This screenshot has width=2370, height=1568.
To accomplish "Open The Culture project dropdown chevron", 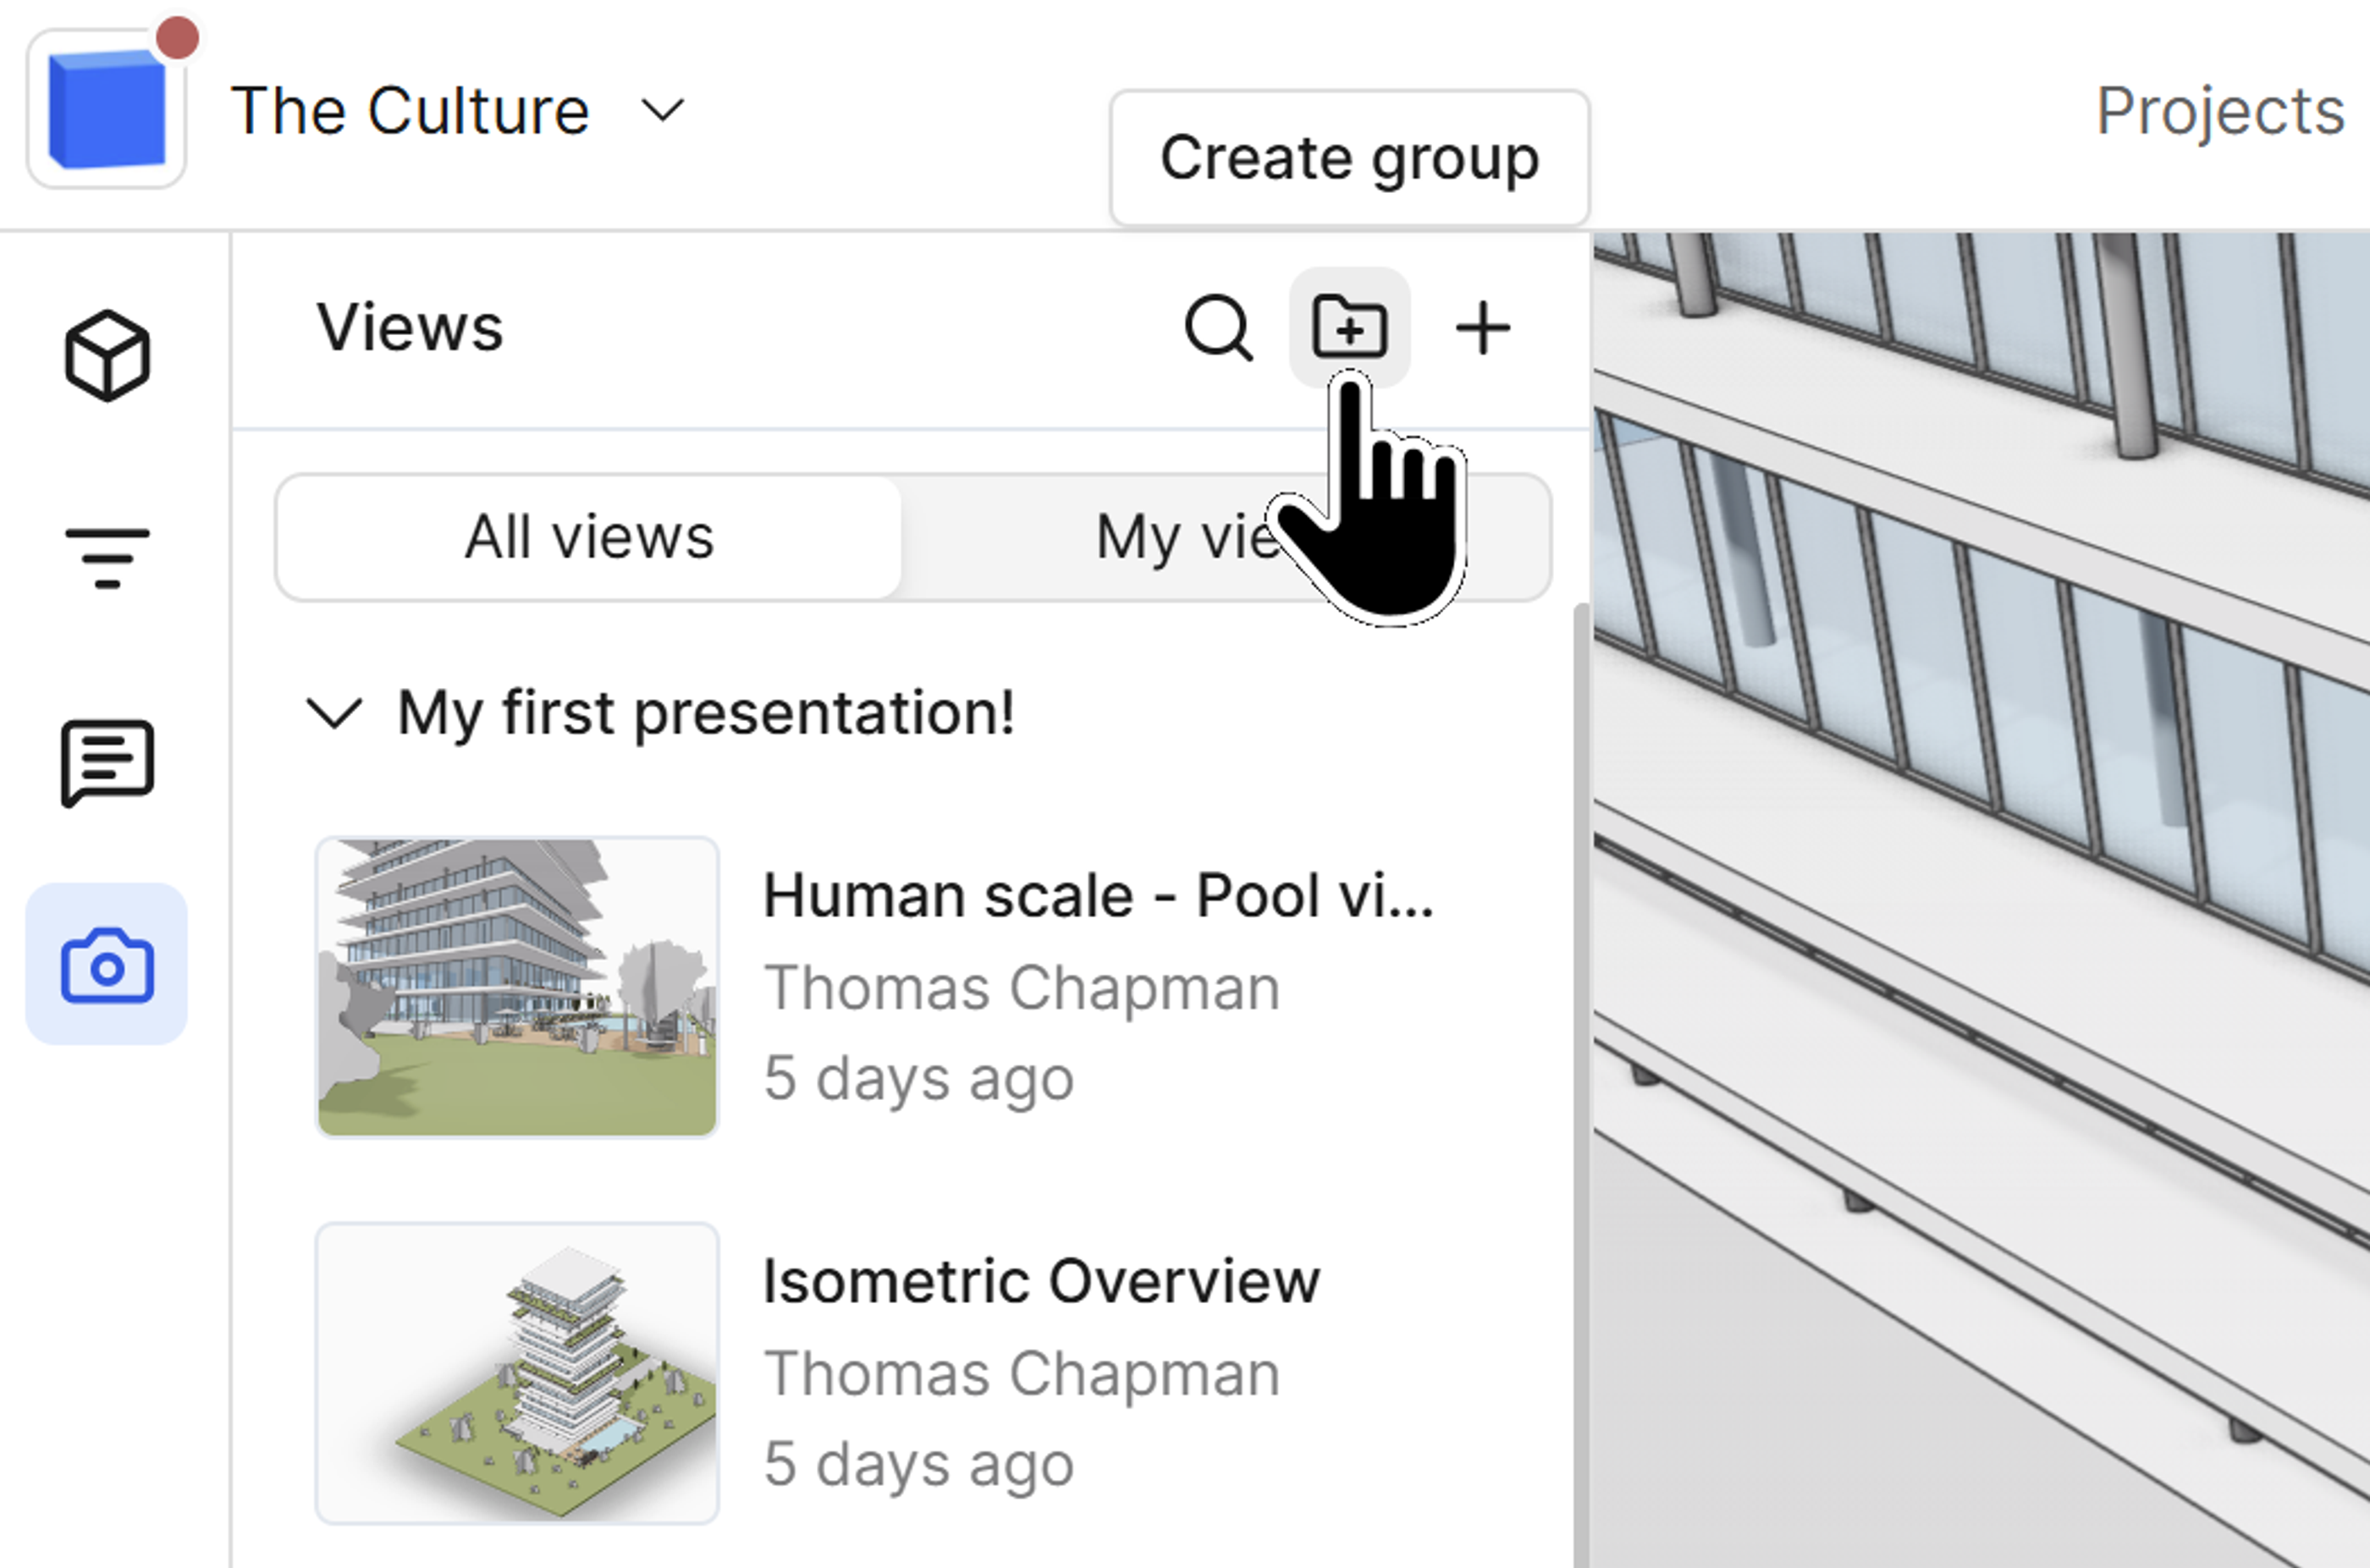I will pos(662,110).
